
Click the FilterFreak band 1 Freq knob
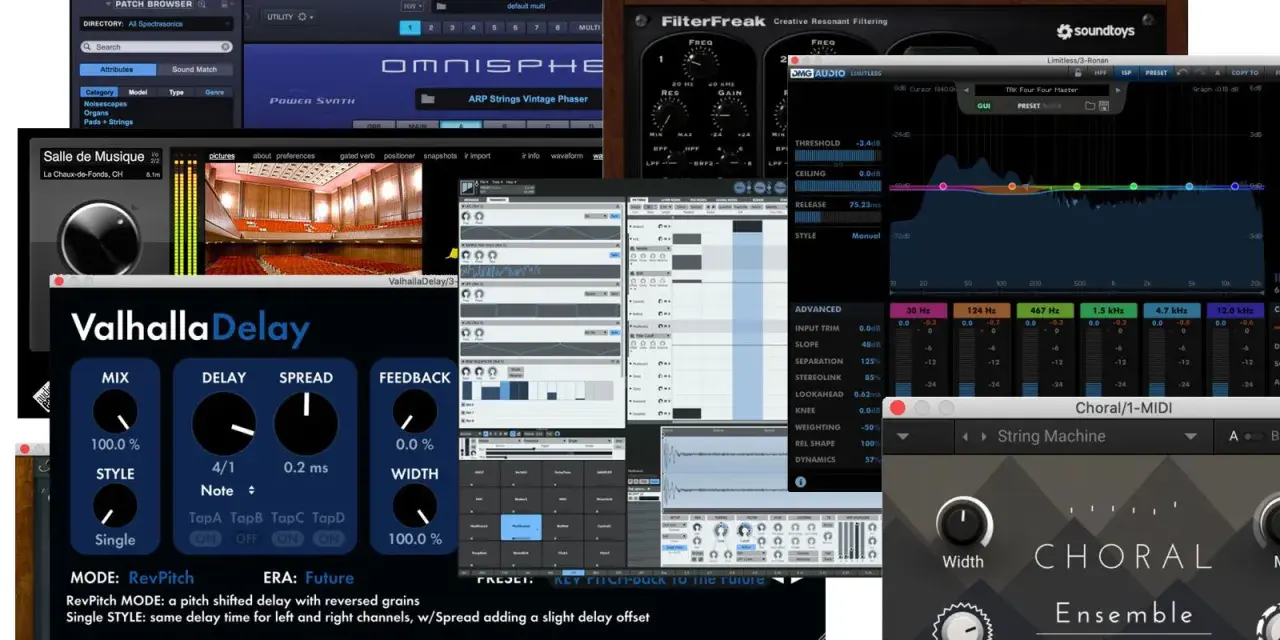point(701,66)
